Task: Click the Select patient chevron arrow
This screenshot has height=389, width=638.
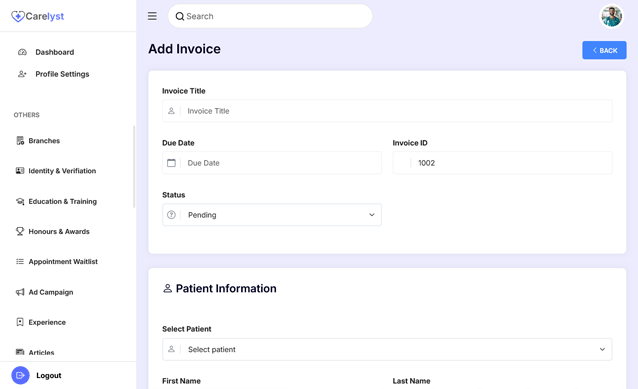Action: [x=602, y=349]
